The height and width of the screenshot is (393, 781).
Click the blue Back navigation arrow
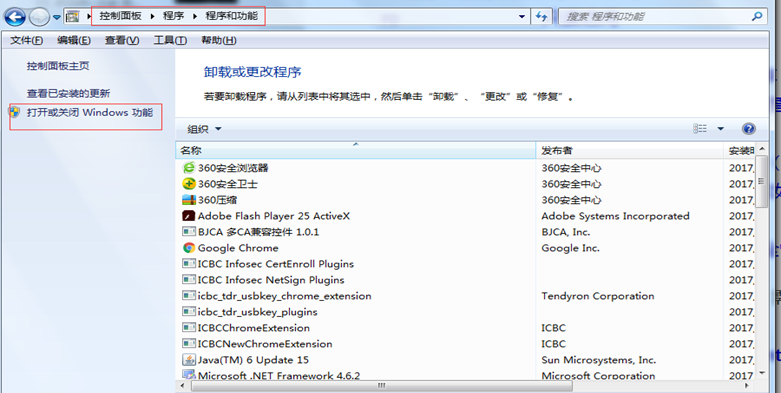pyautogui.click(x=15, y=17)
